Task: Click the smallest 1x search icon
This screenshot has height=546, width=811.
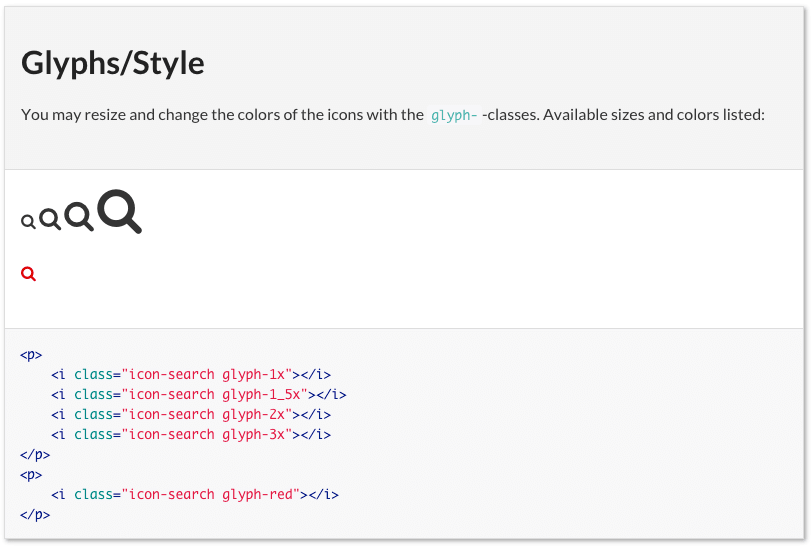Action: click(x=28, y=222)
